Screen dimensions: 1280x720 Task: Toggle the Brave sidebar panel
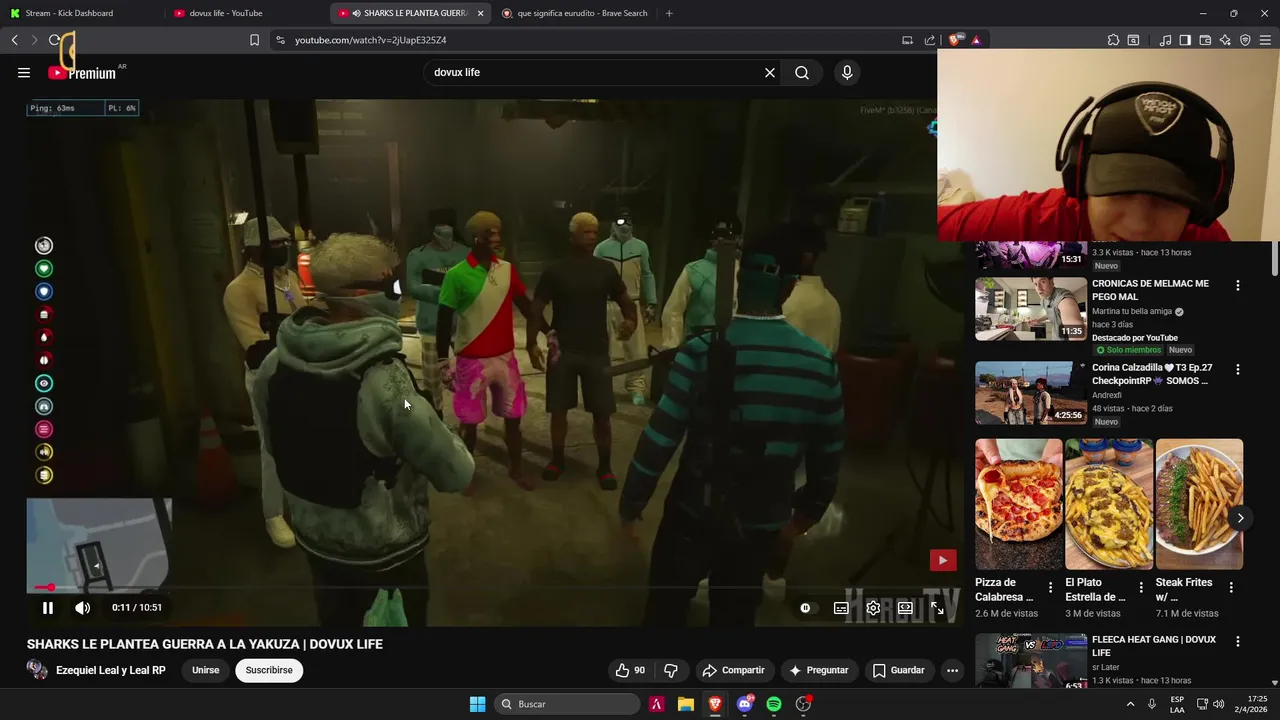pyautogui.click(x=1185, y=40)
